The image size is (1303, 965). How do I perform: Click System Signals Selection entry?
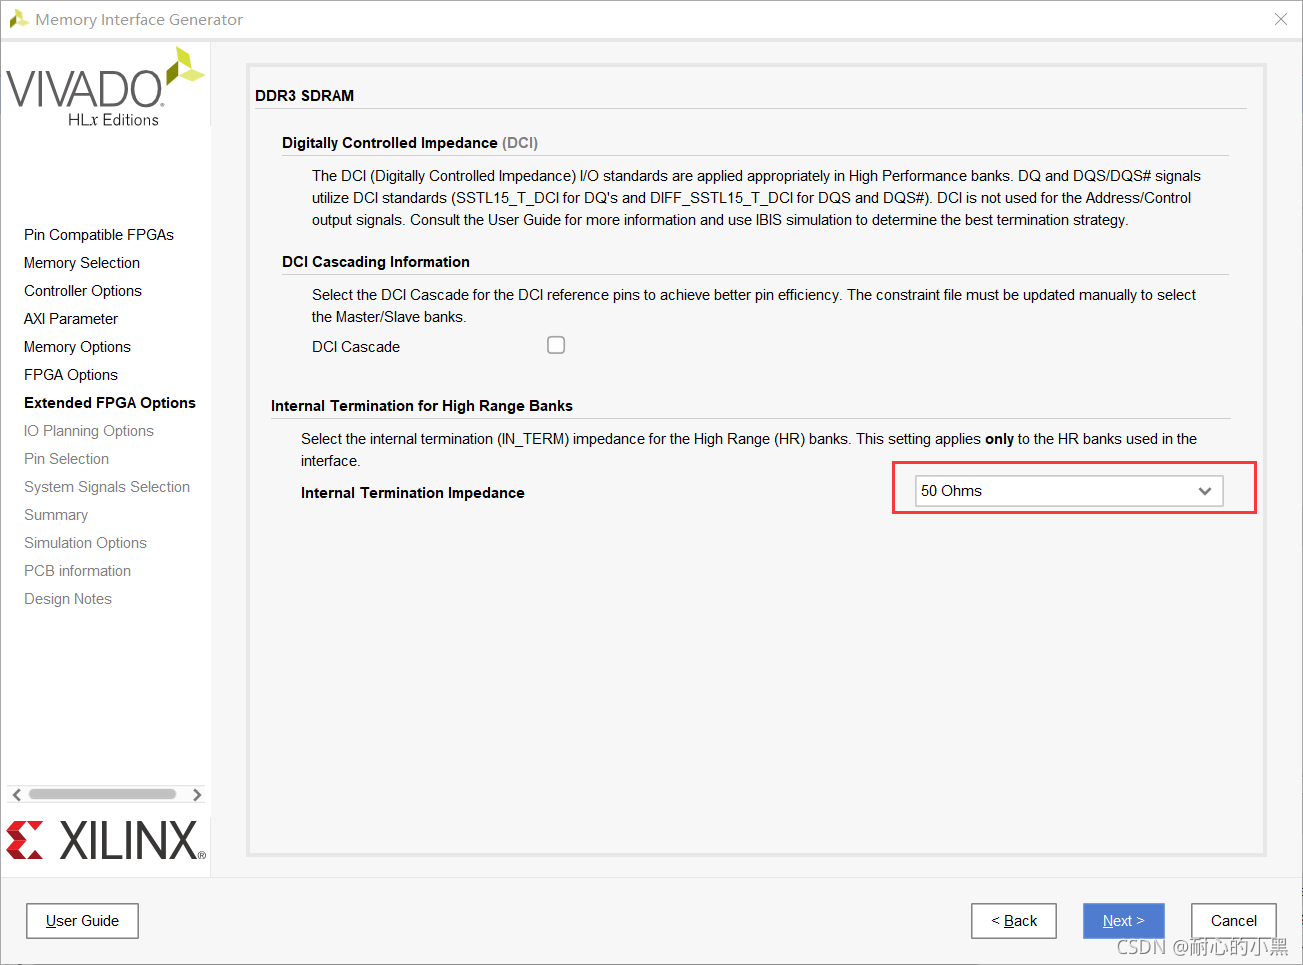pyautogui.click(x=107, y=487)
